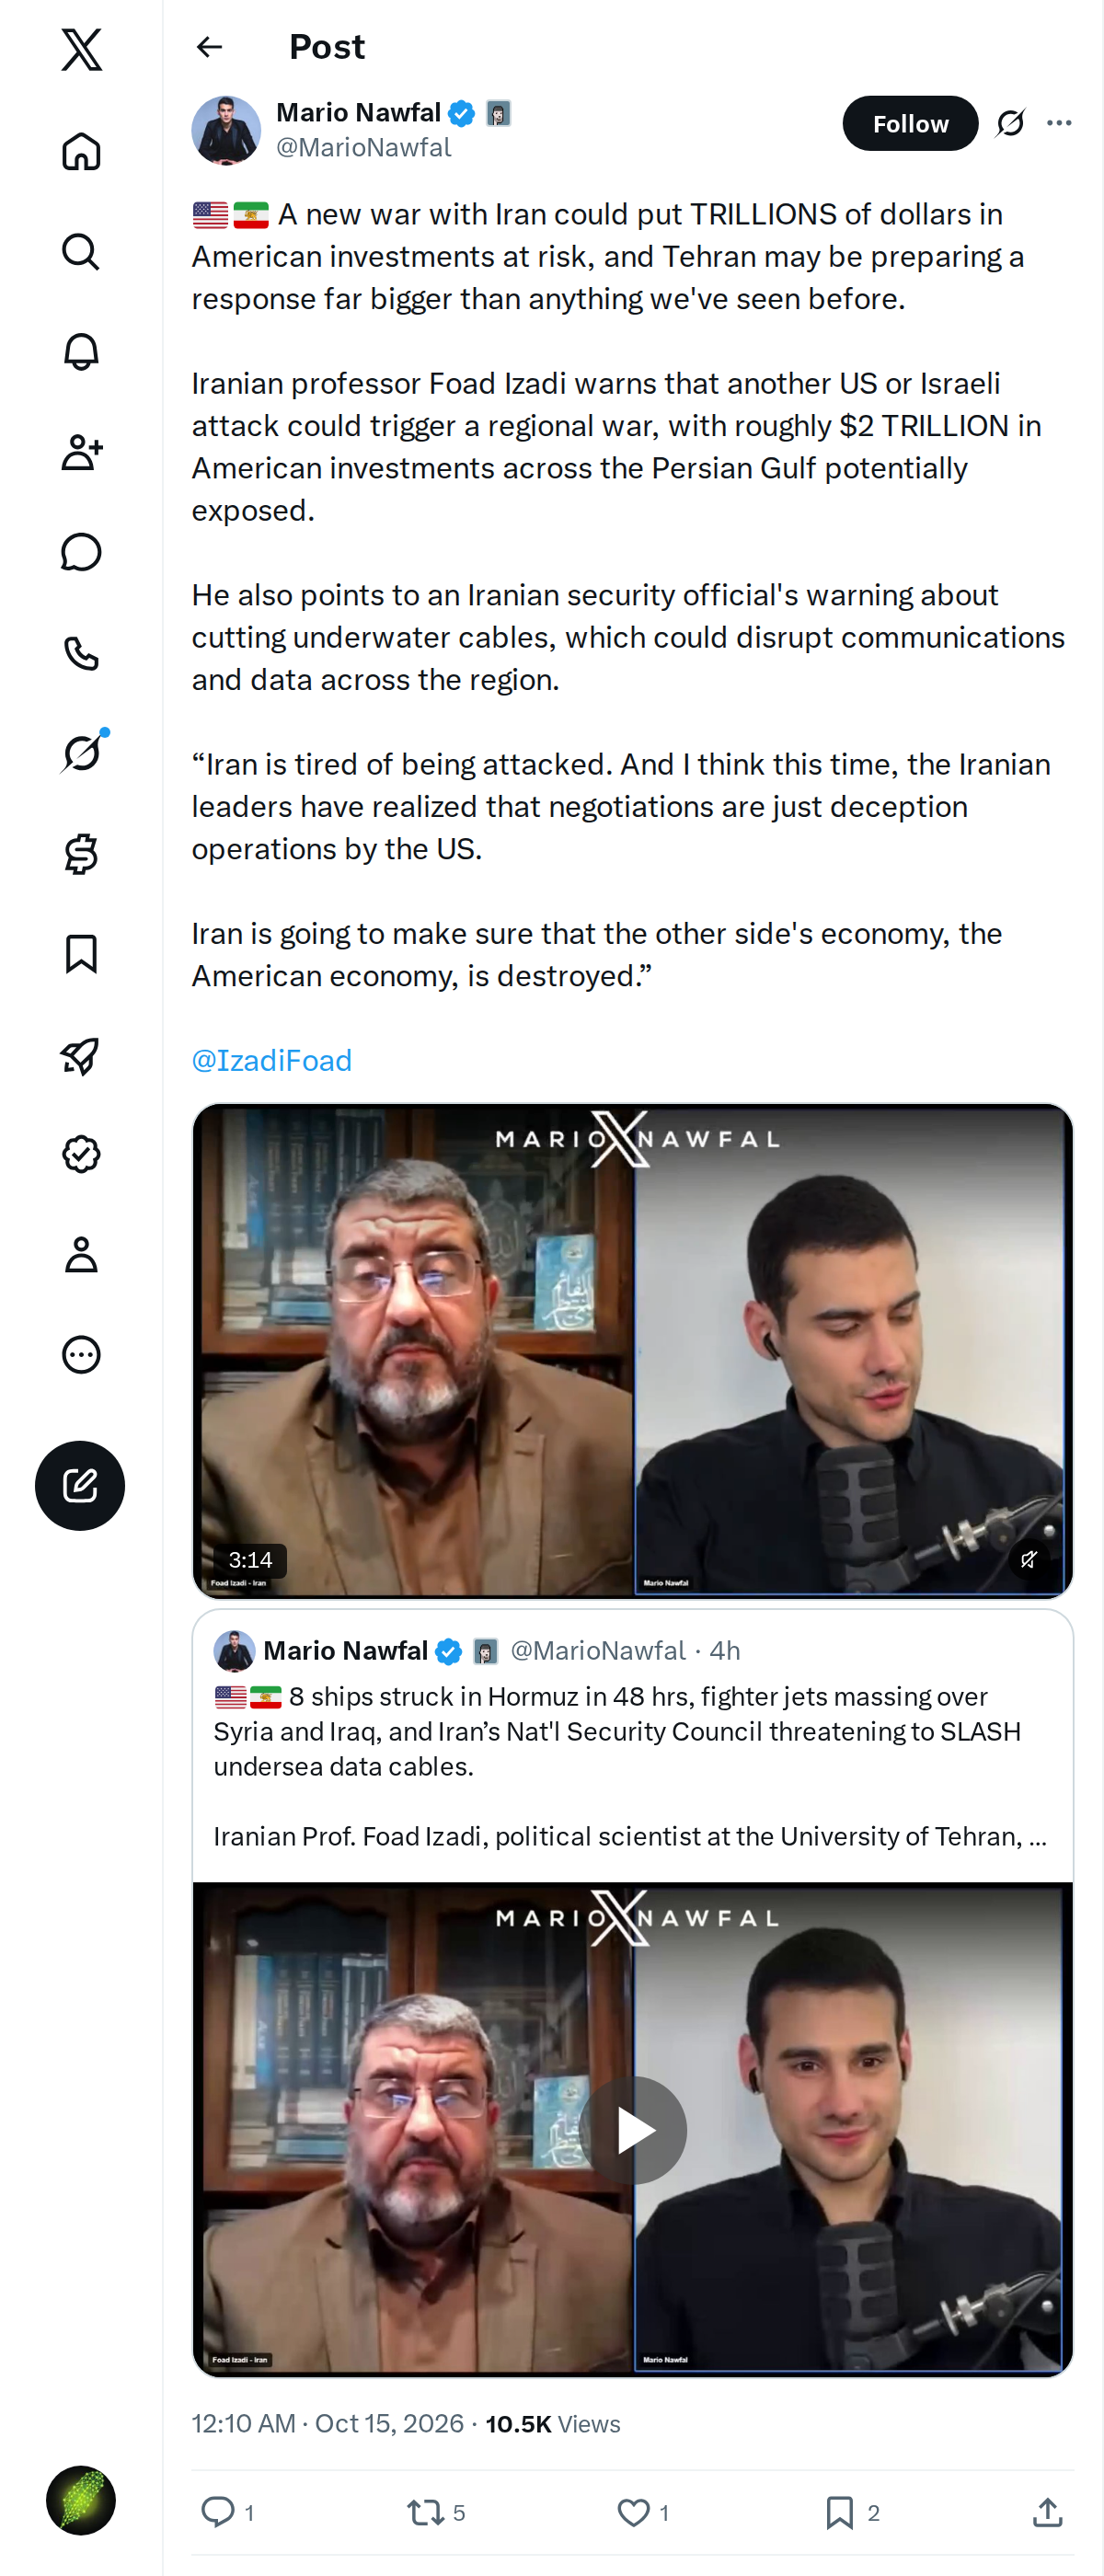
Task: Go to Home feed icon
Action: click(81, 151)
